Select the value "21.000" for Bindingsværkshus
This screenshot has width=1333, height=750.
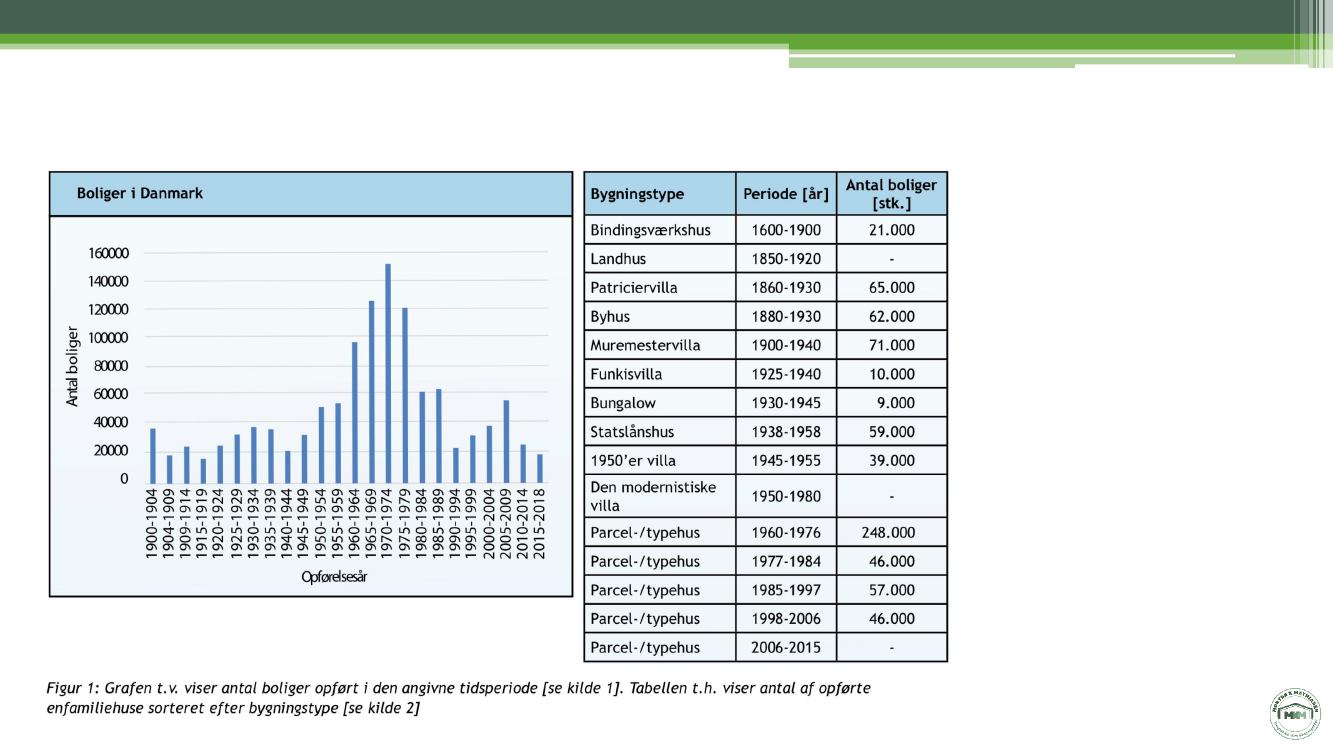click(x=891, y=230)
